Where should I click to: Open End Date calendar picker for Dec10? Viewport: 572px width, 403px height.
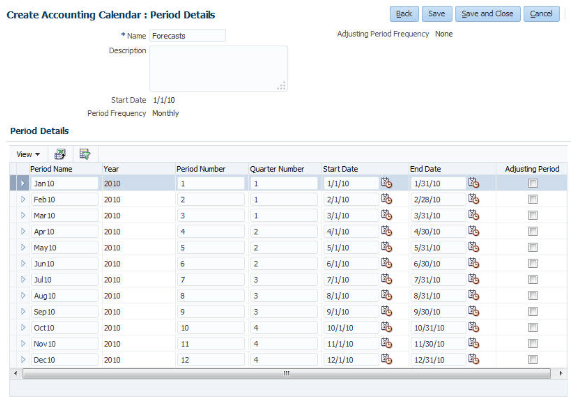point(474,359)
